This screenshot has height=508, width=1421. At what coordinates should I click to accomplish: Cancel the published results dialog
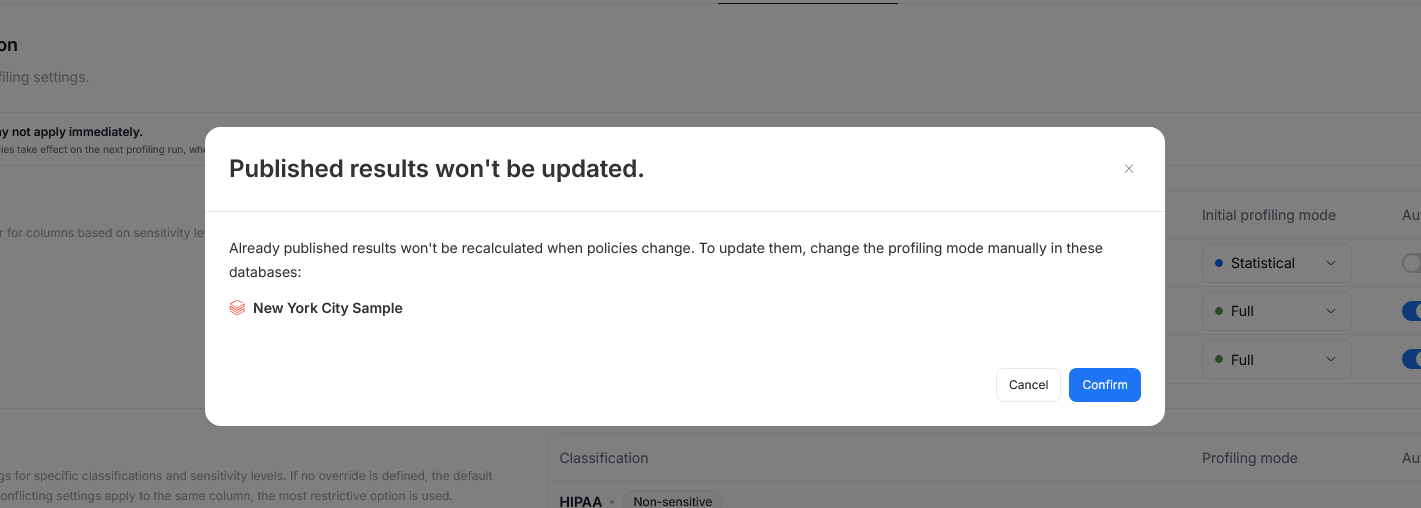[1028, 385]
